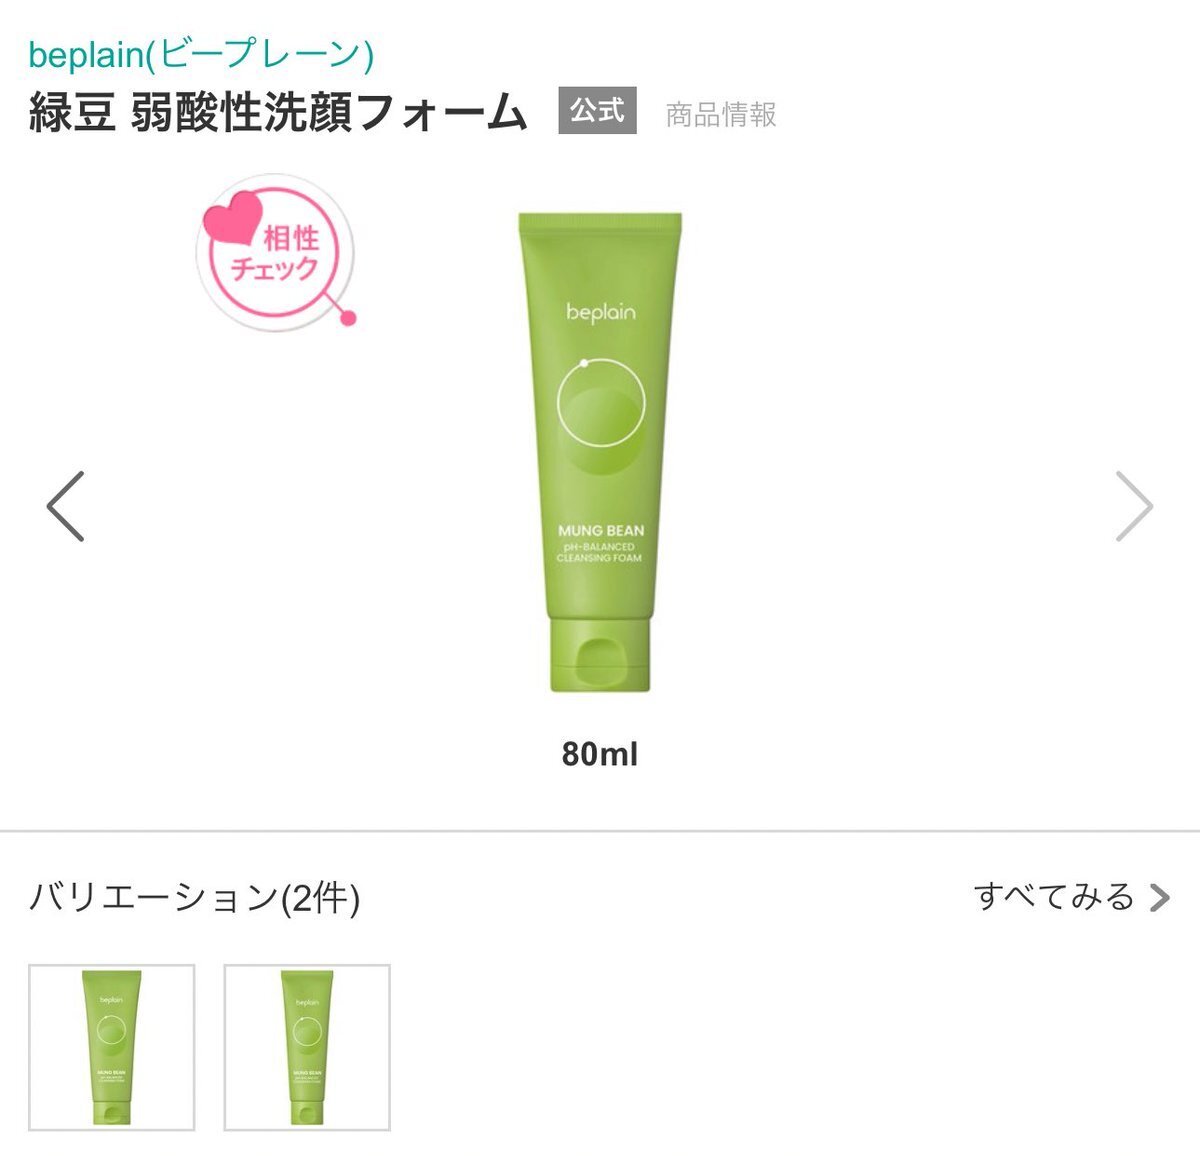This screenshot has height=1165, width=1200.
Task: Click the pink heart on the 相性チェック badge
Action: pos(233,219)
